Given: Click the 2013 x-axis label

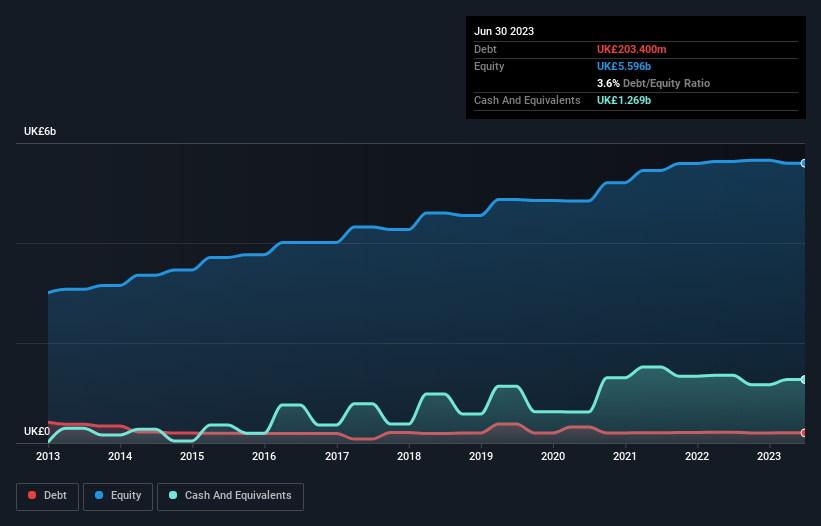Looking at the screenshot, I should (x=48, y=456).
